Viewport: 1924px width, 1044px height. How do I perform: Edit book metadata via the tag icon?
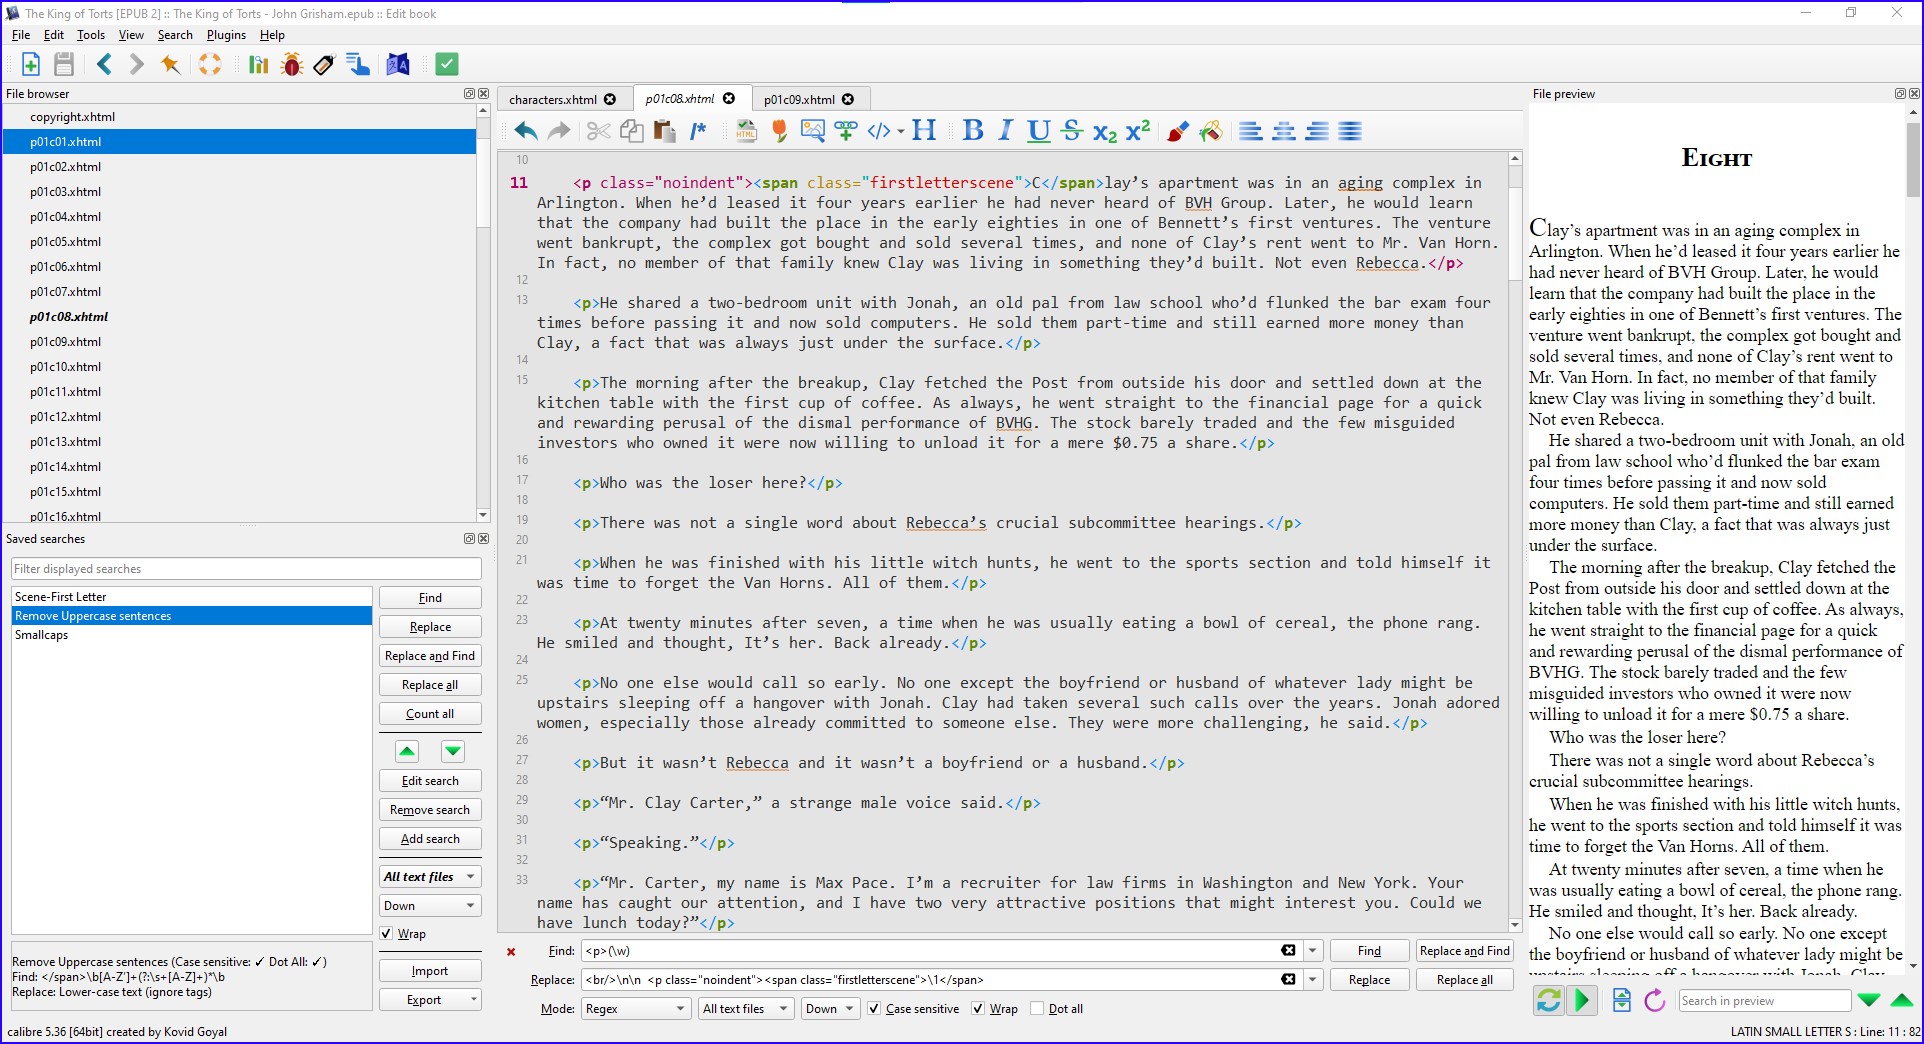(324, 64)
